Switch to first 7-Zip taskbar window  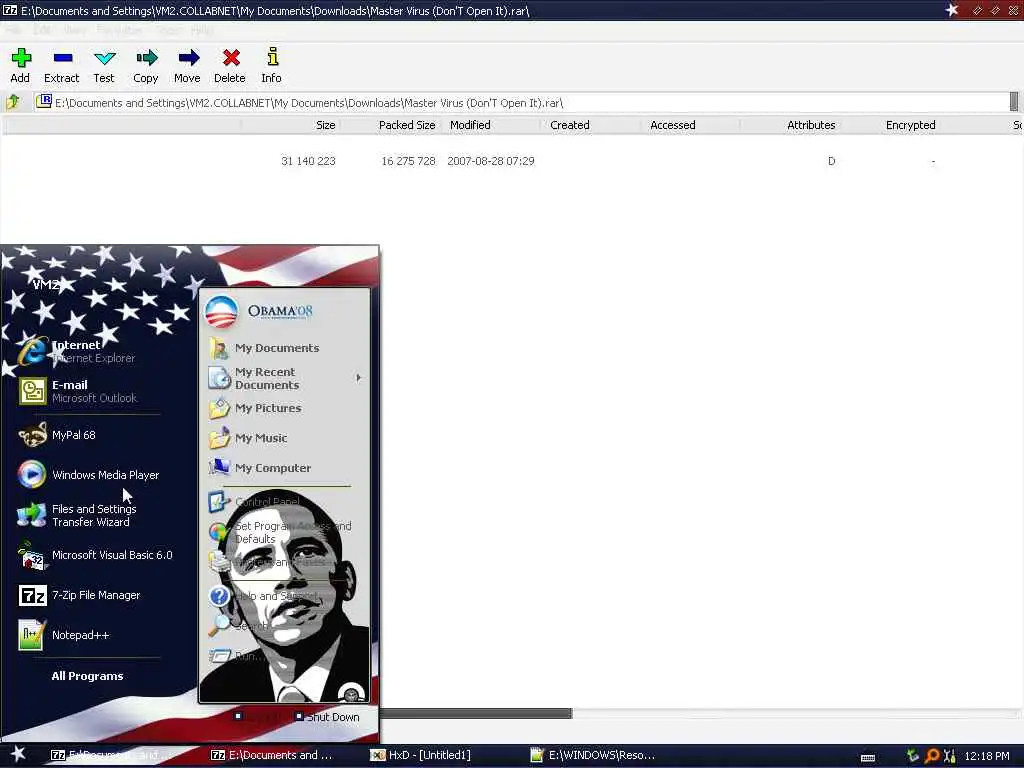[111, 755]
